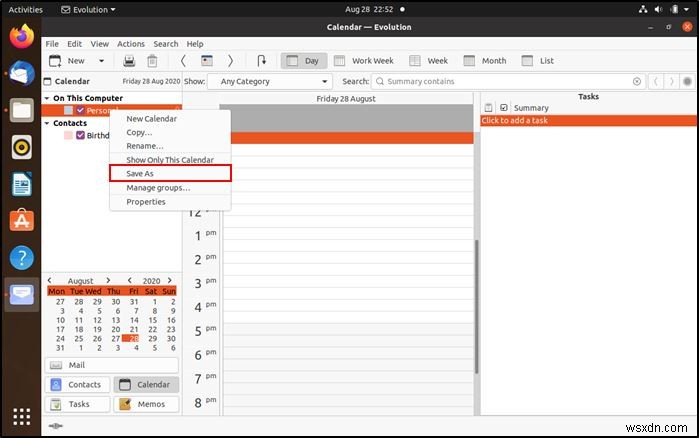Go to next year in mini calendar
699x438 pixels.
[169, 280]
